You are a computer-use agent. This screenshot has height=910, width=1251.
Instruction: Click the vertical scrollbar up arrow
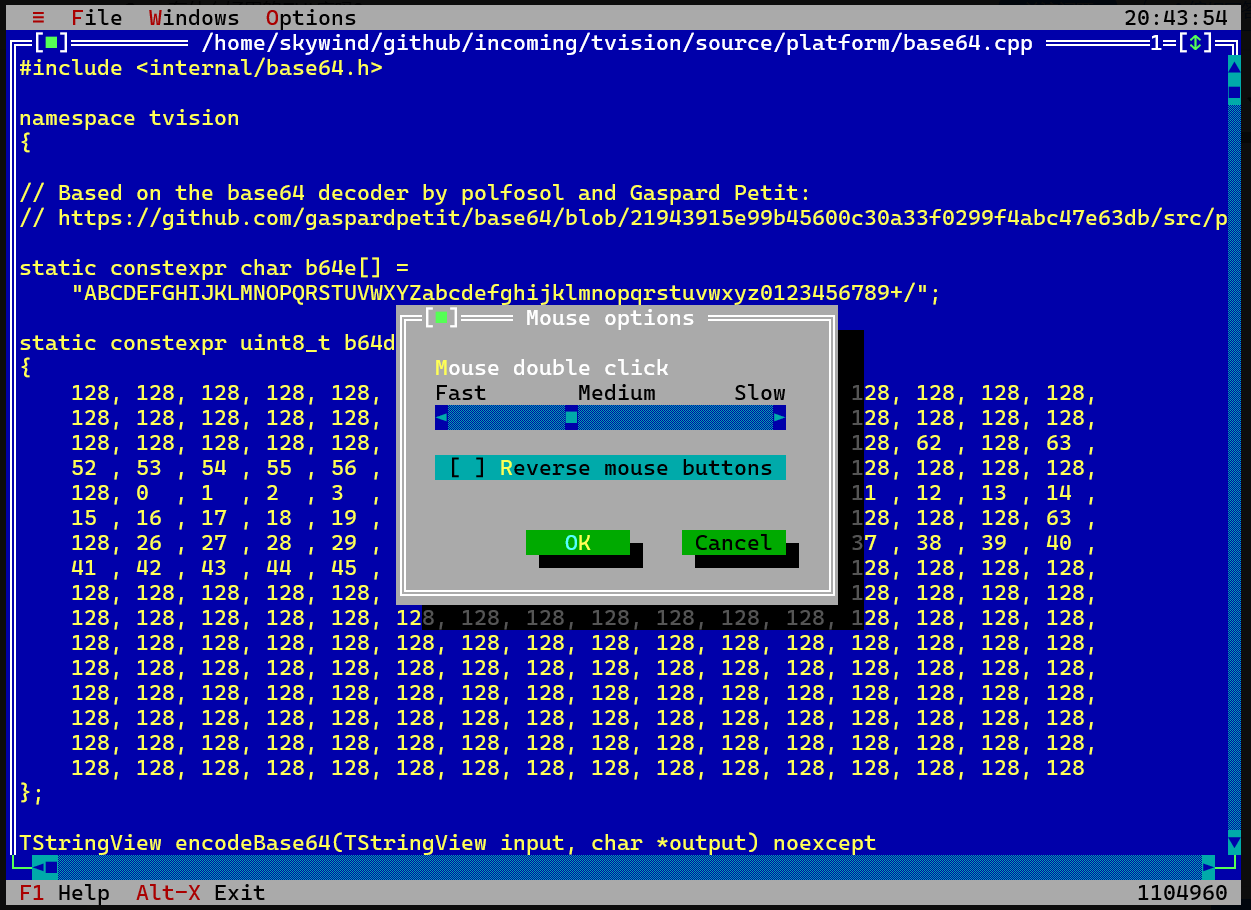tap(1234, 68)
